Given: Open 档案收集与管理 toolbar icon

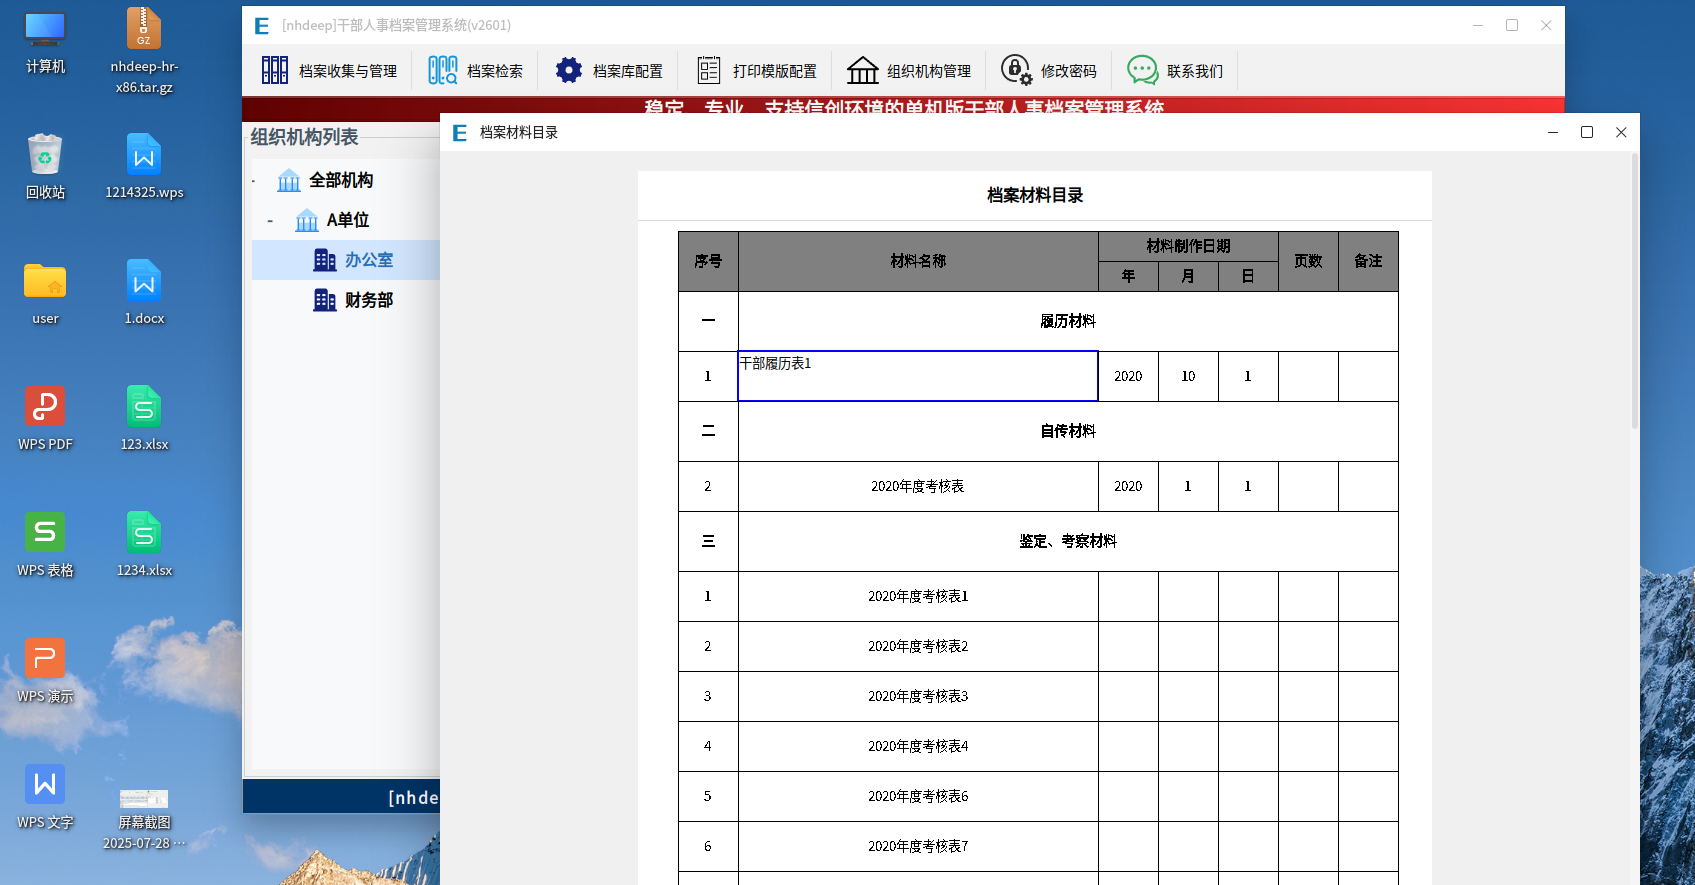Looking at the screenshot, I should point(275,70).
